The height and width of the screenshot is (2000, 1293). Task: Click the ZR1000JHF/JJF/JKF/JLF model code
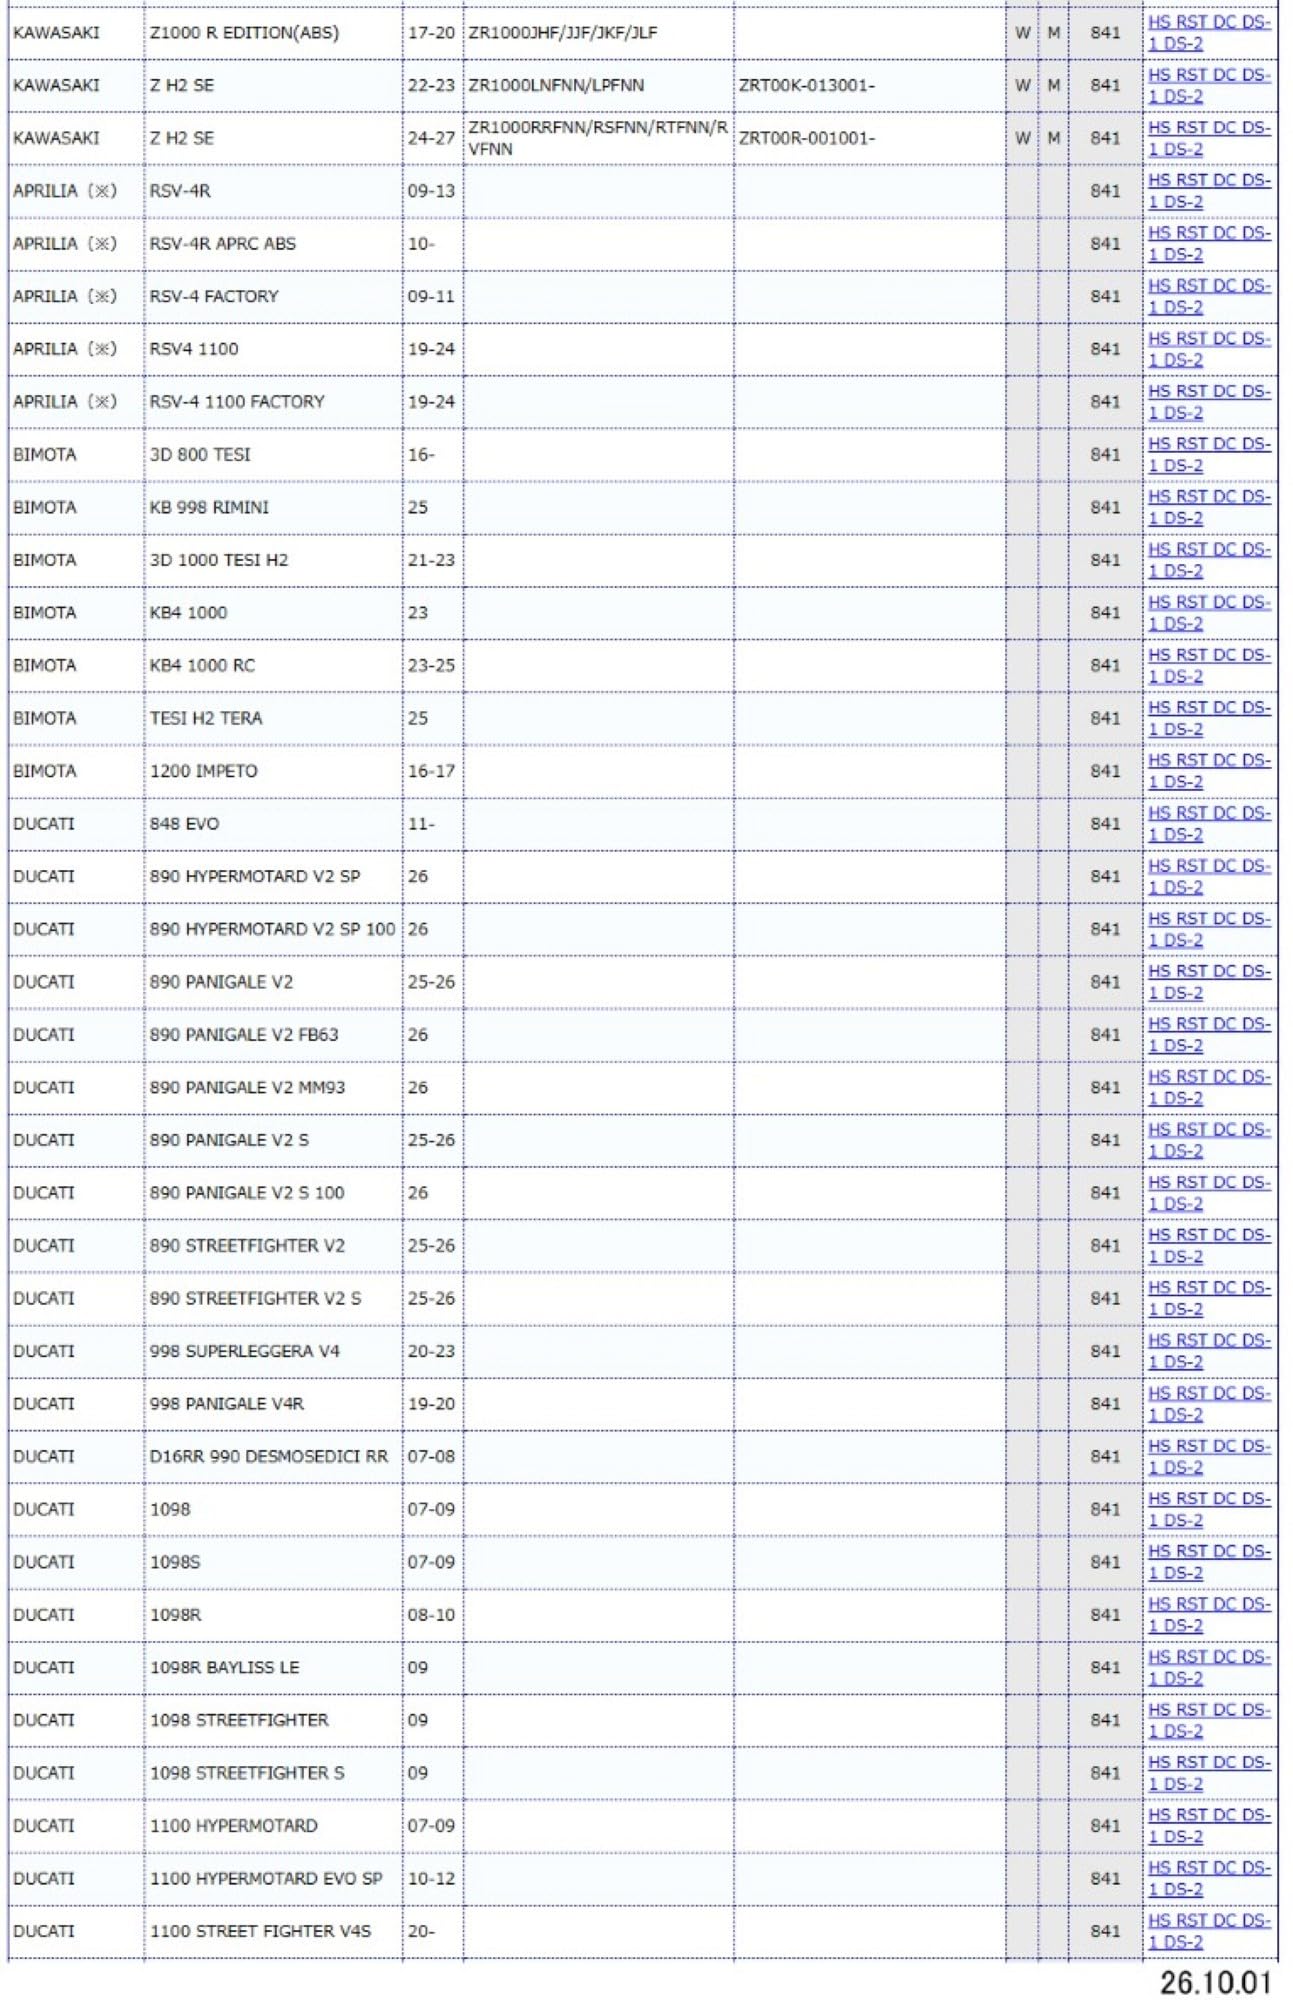coord(563,32)
